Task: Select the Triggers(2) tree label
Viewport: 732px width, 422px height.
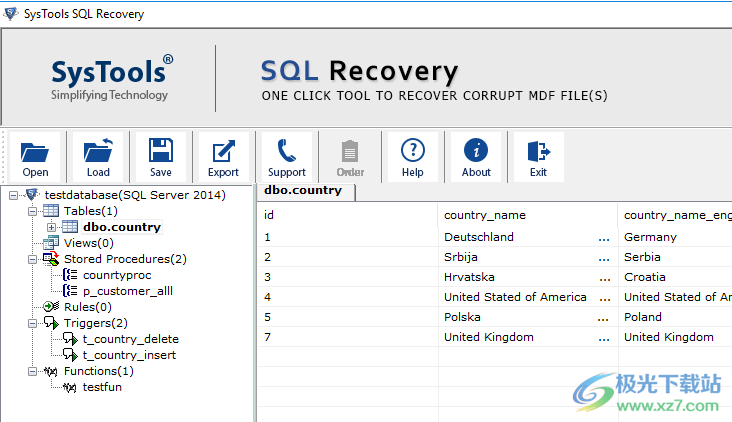Action: pyautogui.click(x=96, y=323)
